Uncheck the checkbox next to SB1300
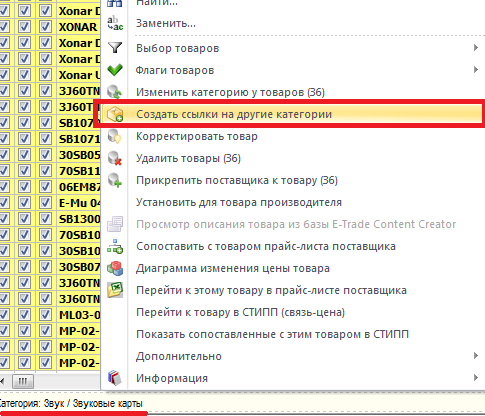The width and height of the screenshot is (485, 416). 45,219
